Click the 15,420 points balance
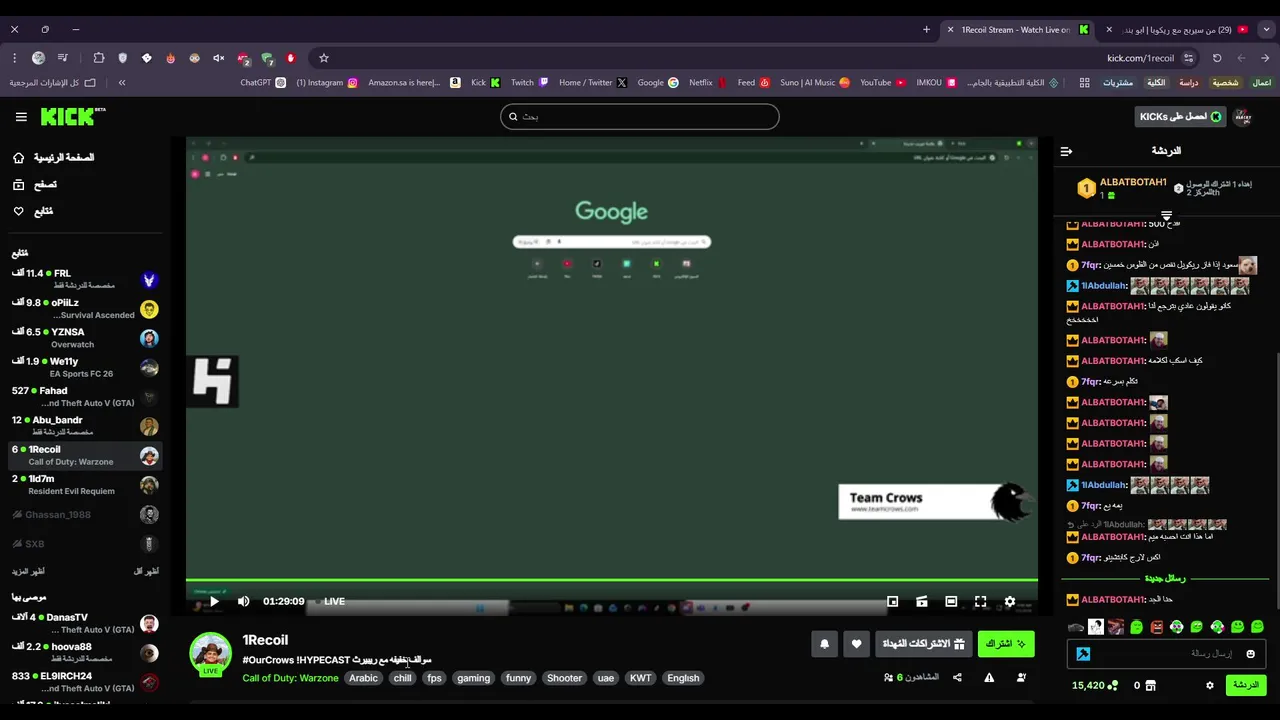 1094,686
